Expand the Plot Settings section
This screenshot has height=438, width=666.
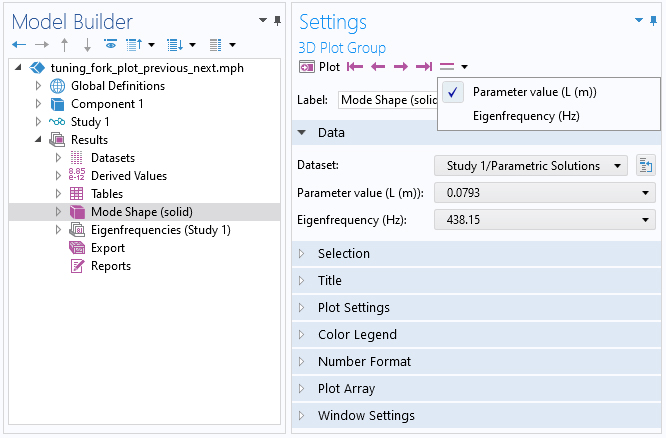click(302, 308)
